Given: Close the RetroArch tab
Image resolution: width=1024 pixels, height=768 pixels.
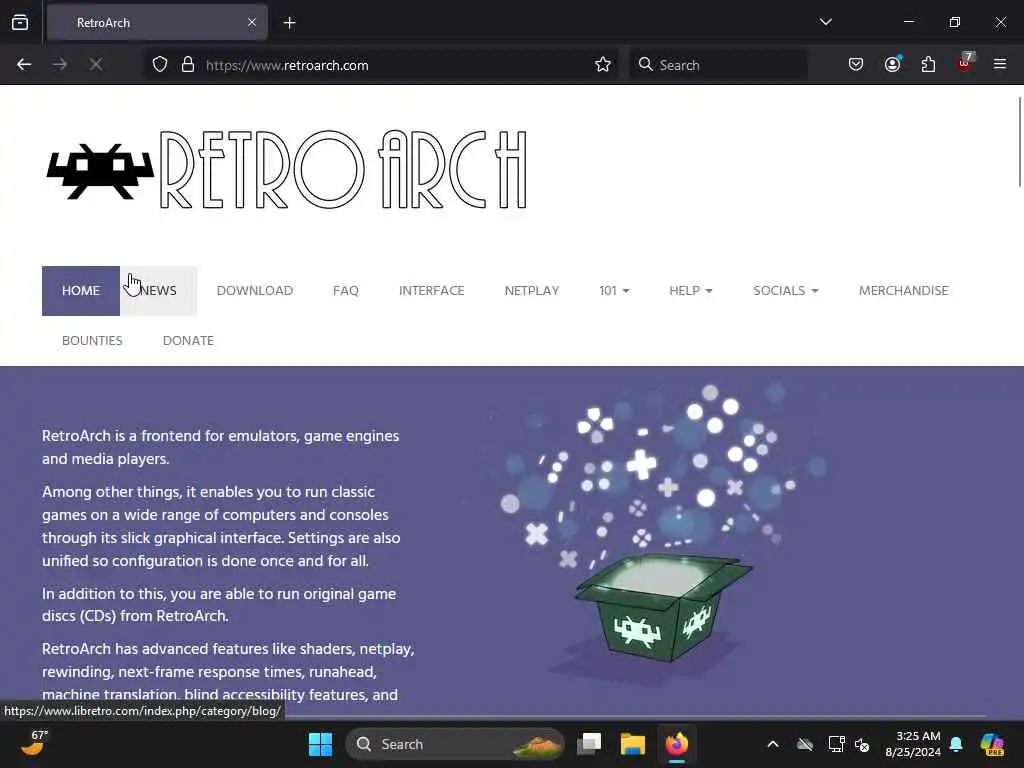Looking at the screenshot, I should pyautogui.click(x=252, y=22).
